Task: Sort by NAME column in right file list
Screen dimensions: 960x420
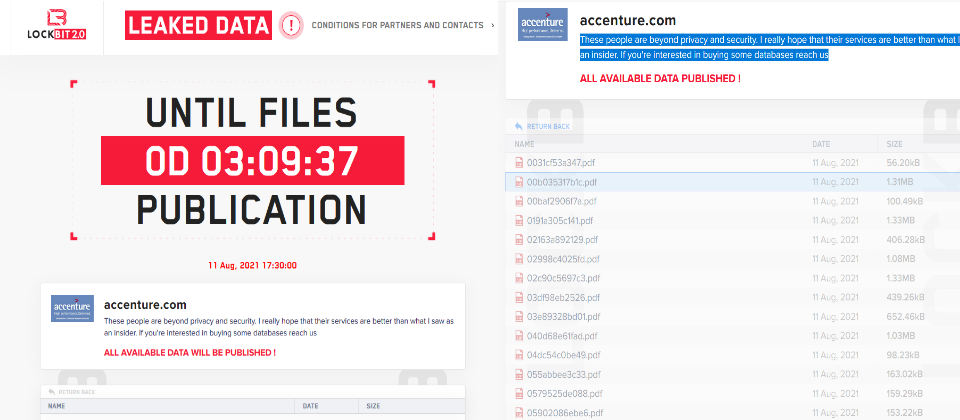Action: click(x=524, y=144)
